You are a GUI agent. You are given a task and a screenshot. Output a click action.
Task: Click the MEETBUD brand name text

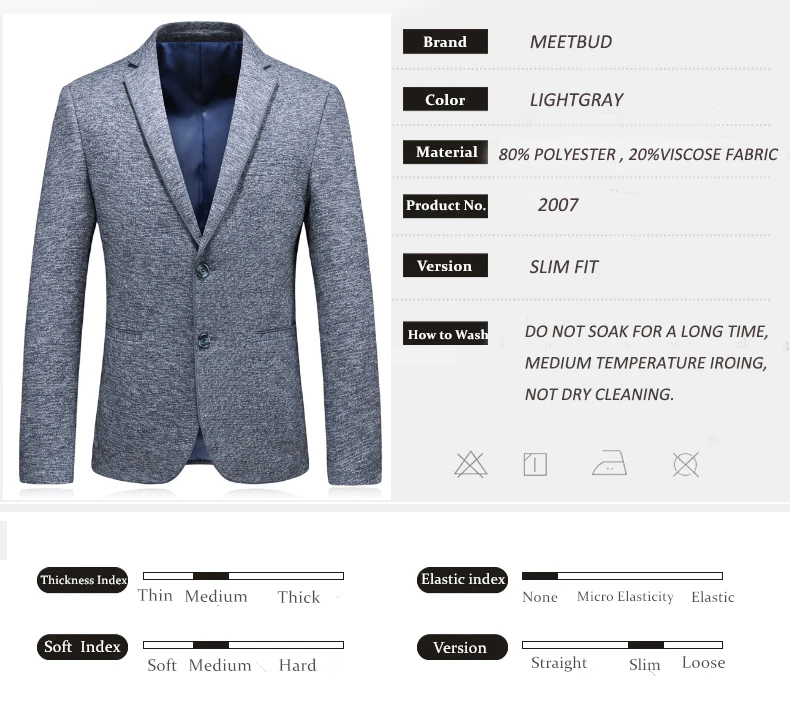coord(571,42)
